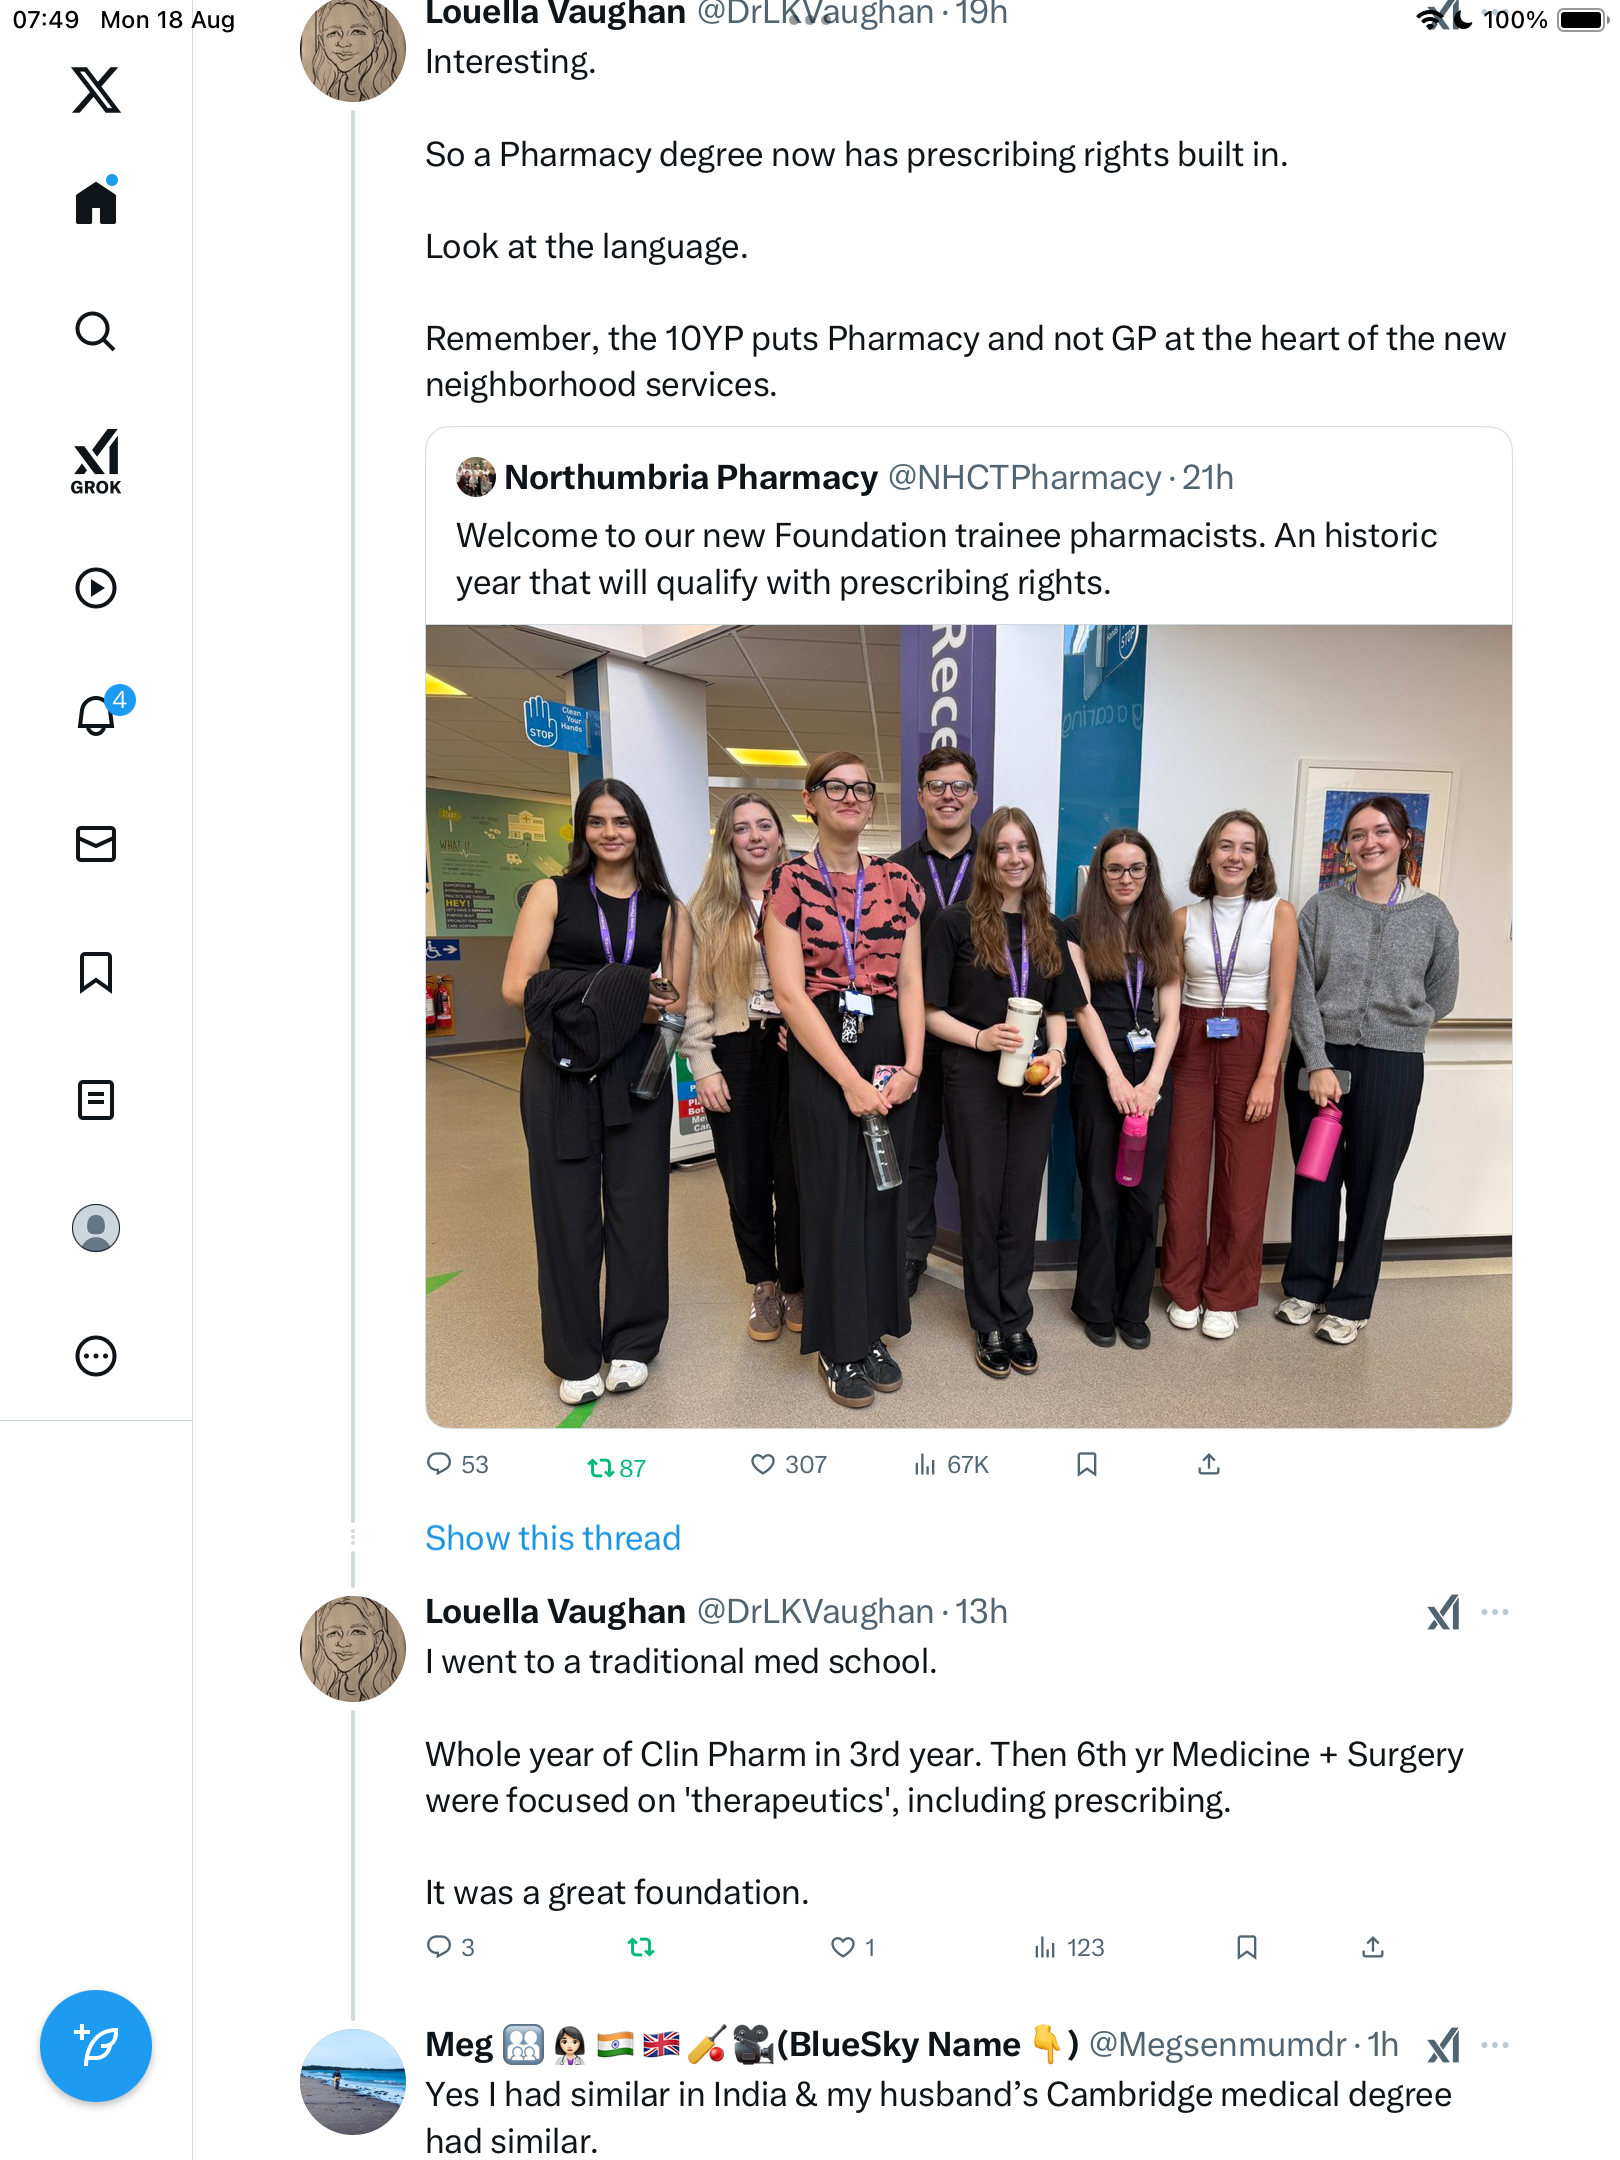Open the Grok sidebar icon
Image resolution: width=1620 pixels, height=2160 pixels.
coord(96,461)
